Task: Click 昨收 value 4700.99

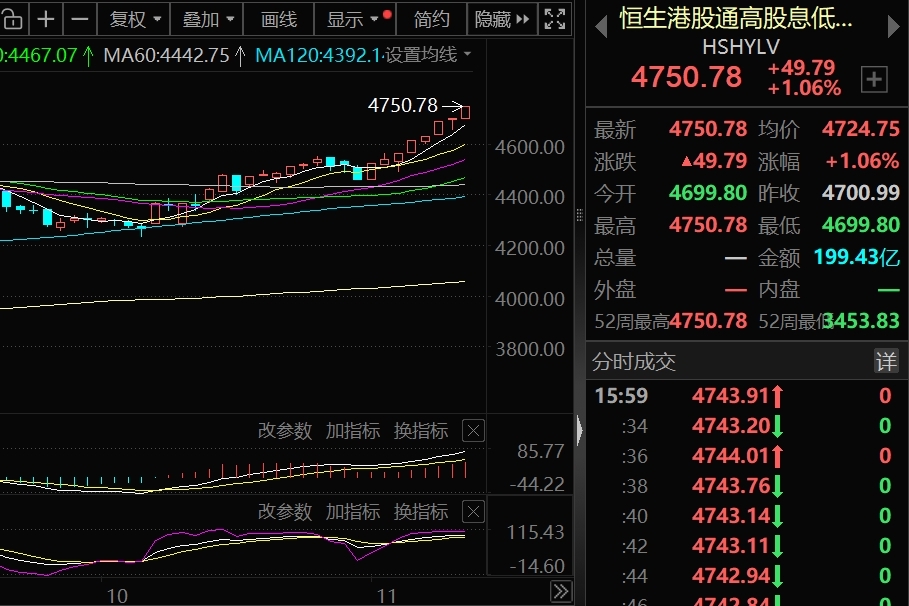Action: (860, 193)
